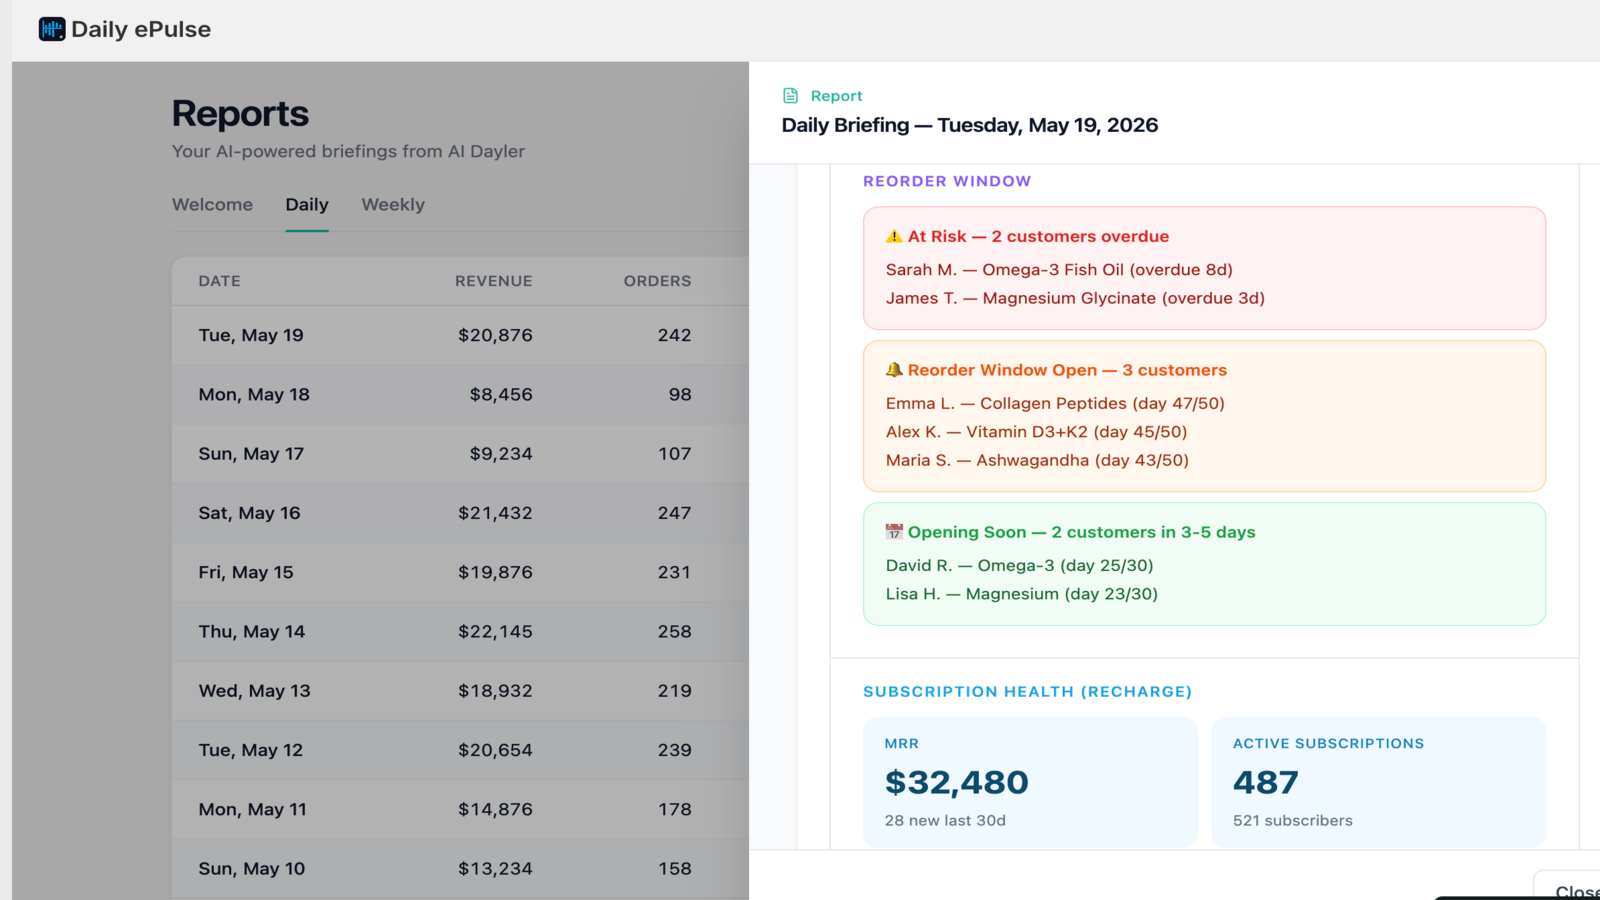Close the report panel
This screenshot has width=1600, height=900.
[1570, 888]
